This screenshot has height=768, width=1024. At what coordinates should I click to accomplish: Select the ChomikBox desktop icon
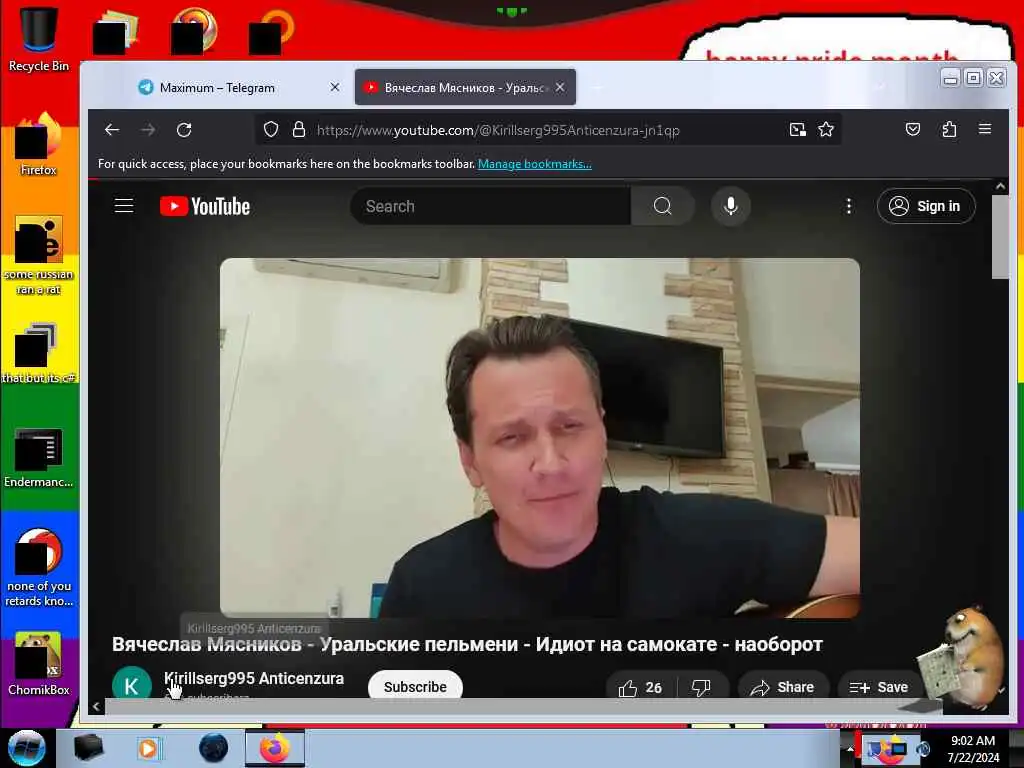click(39, 664)
